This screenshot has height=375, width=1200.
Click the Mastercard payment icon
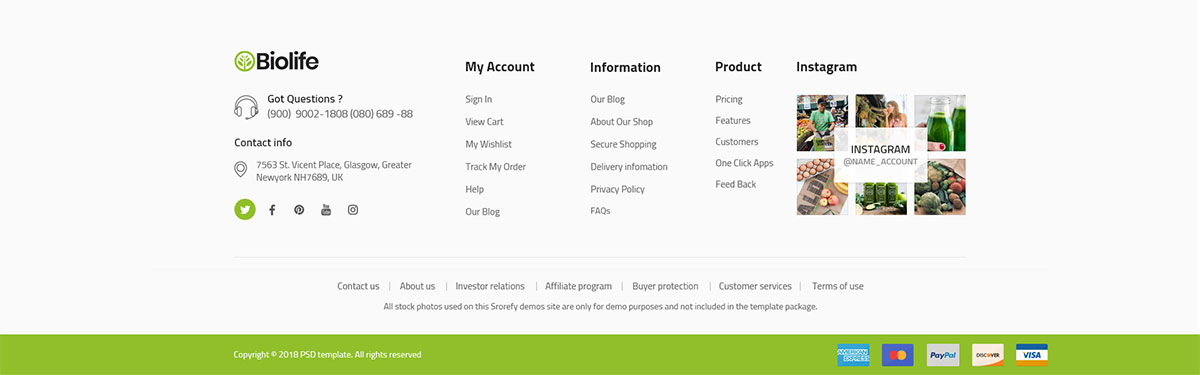pyautogui.click(x=898, y=355)
